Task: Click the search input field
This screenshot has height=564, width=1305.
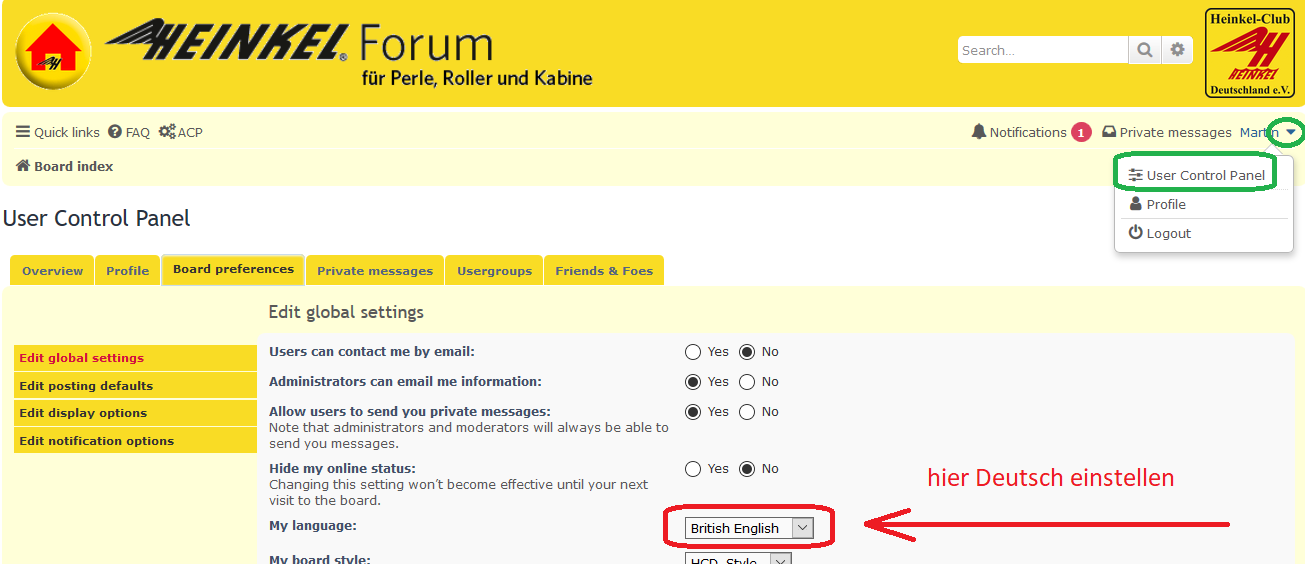Action: [x=1043, y=50]
